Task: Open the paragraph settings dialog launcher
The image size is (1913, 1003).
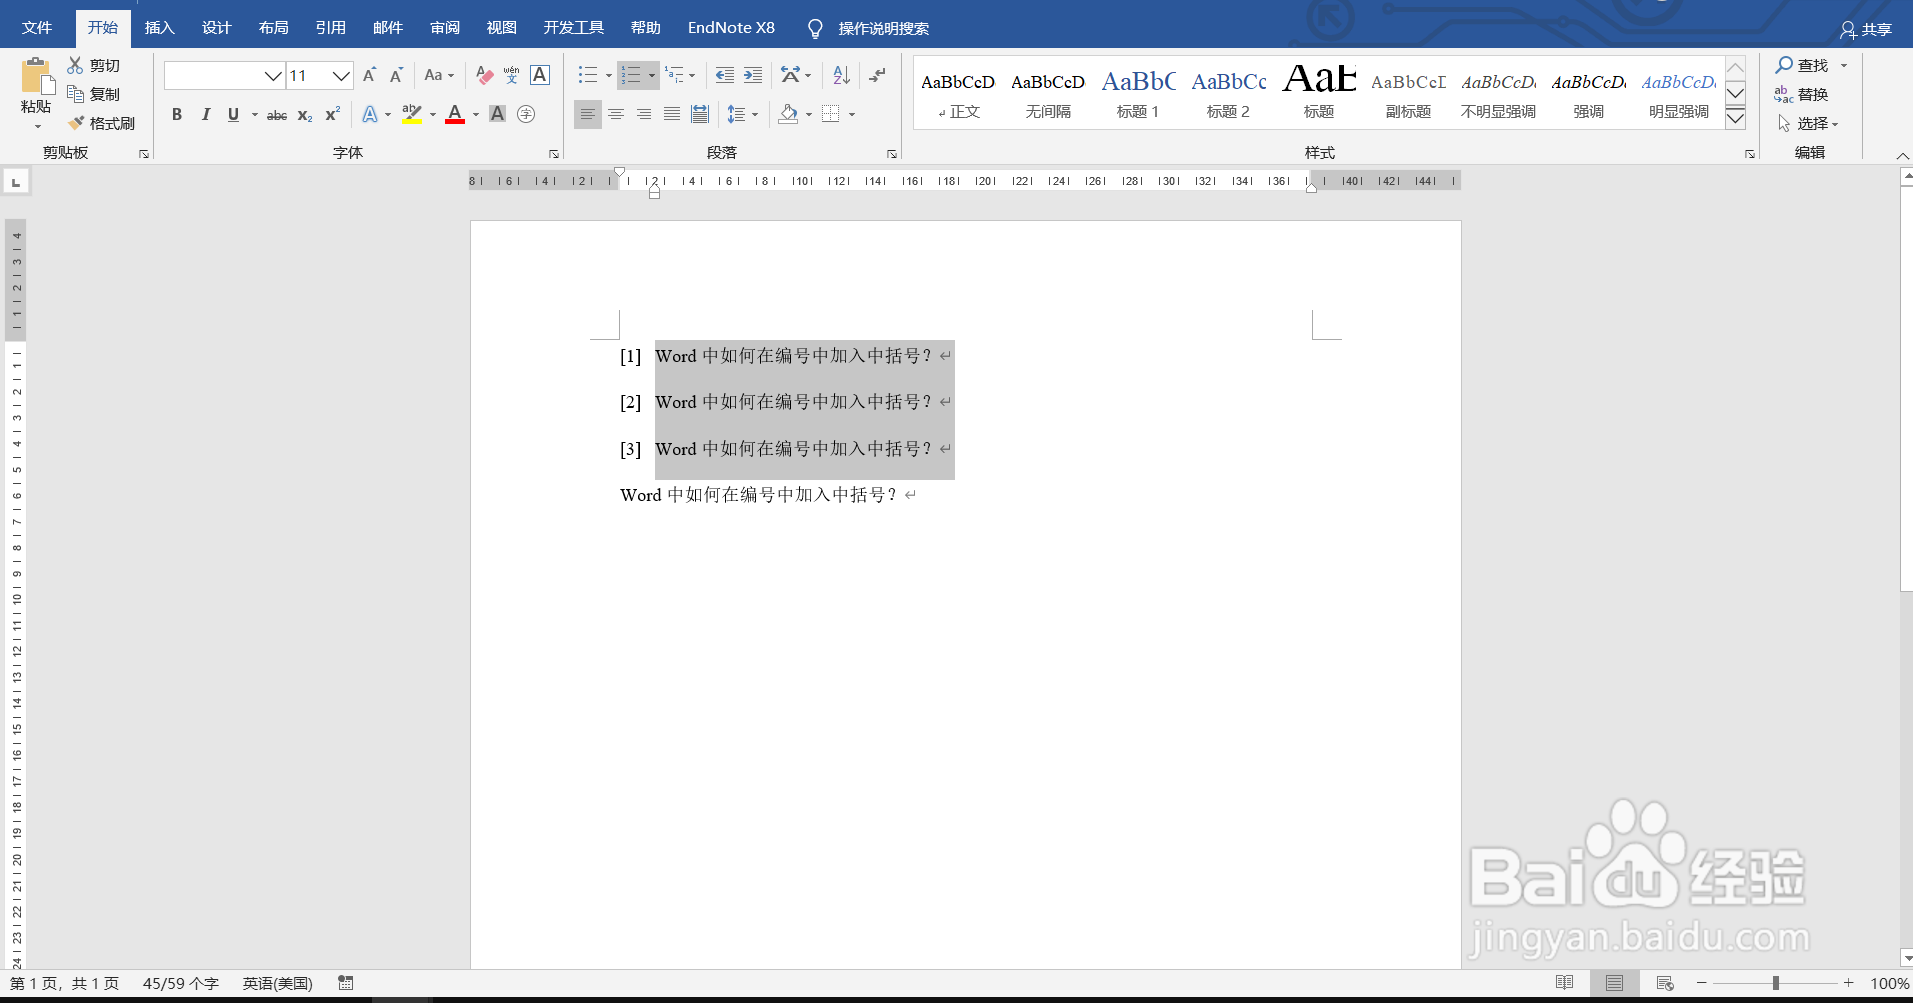Action: pyautogui.click(x=892, y=154)
